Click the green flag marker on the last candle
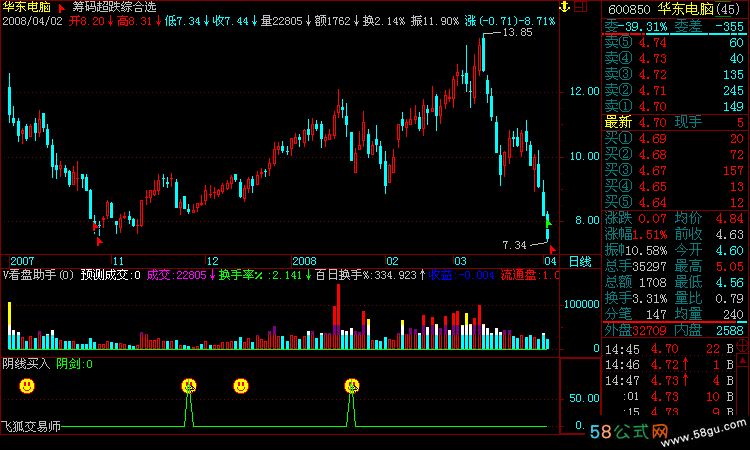This screenshot has height=450, width=750. pyautogui.click(x=549, y=223)
